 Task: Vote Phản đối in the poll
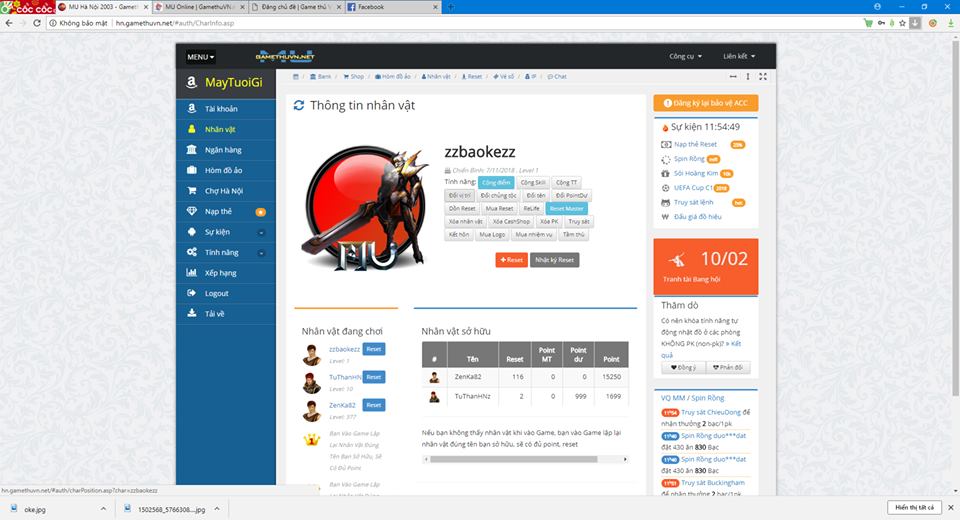728,367
